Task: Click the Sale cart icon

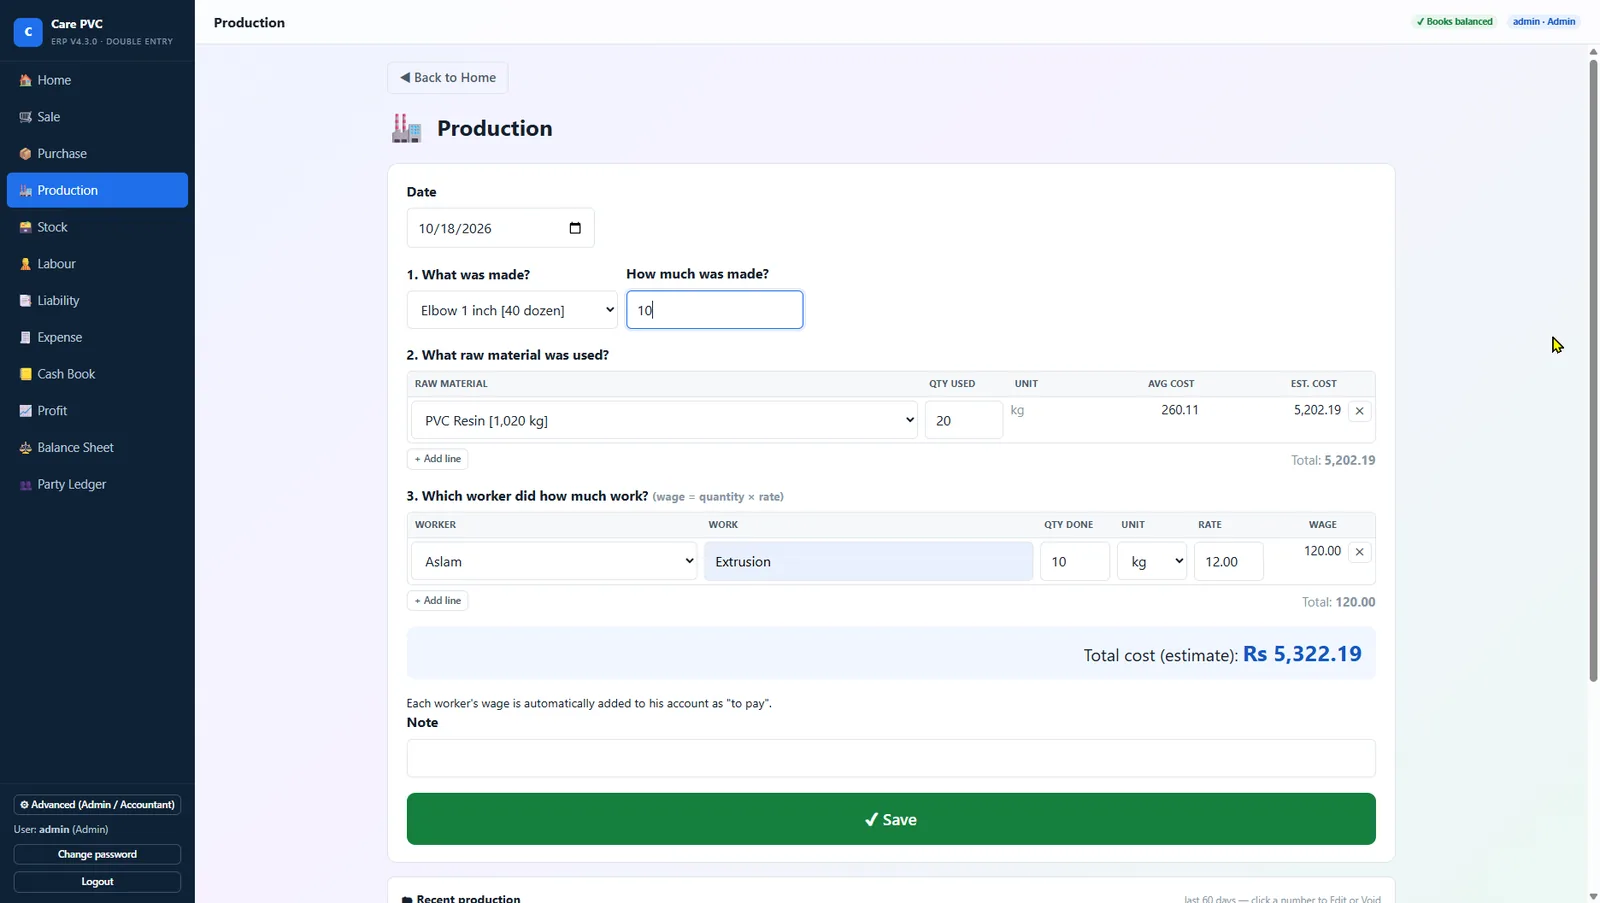Action: tap(26, 117)
